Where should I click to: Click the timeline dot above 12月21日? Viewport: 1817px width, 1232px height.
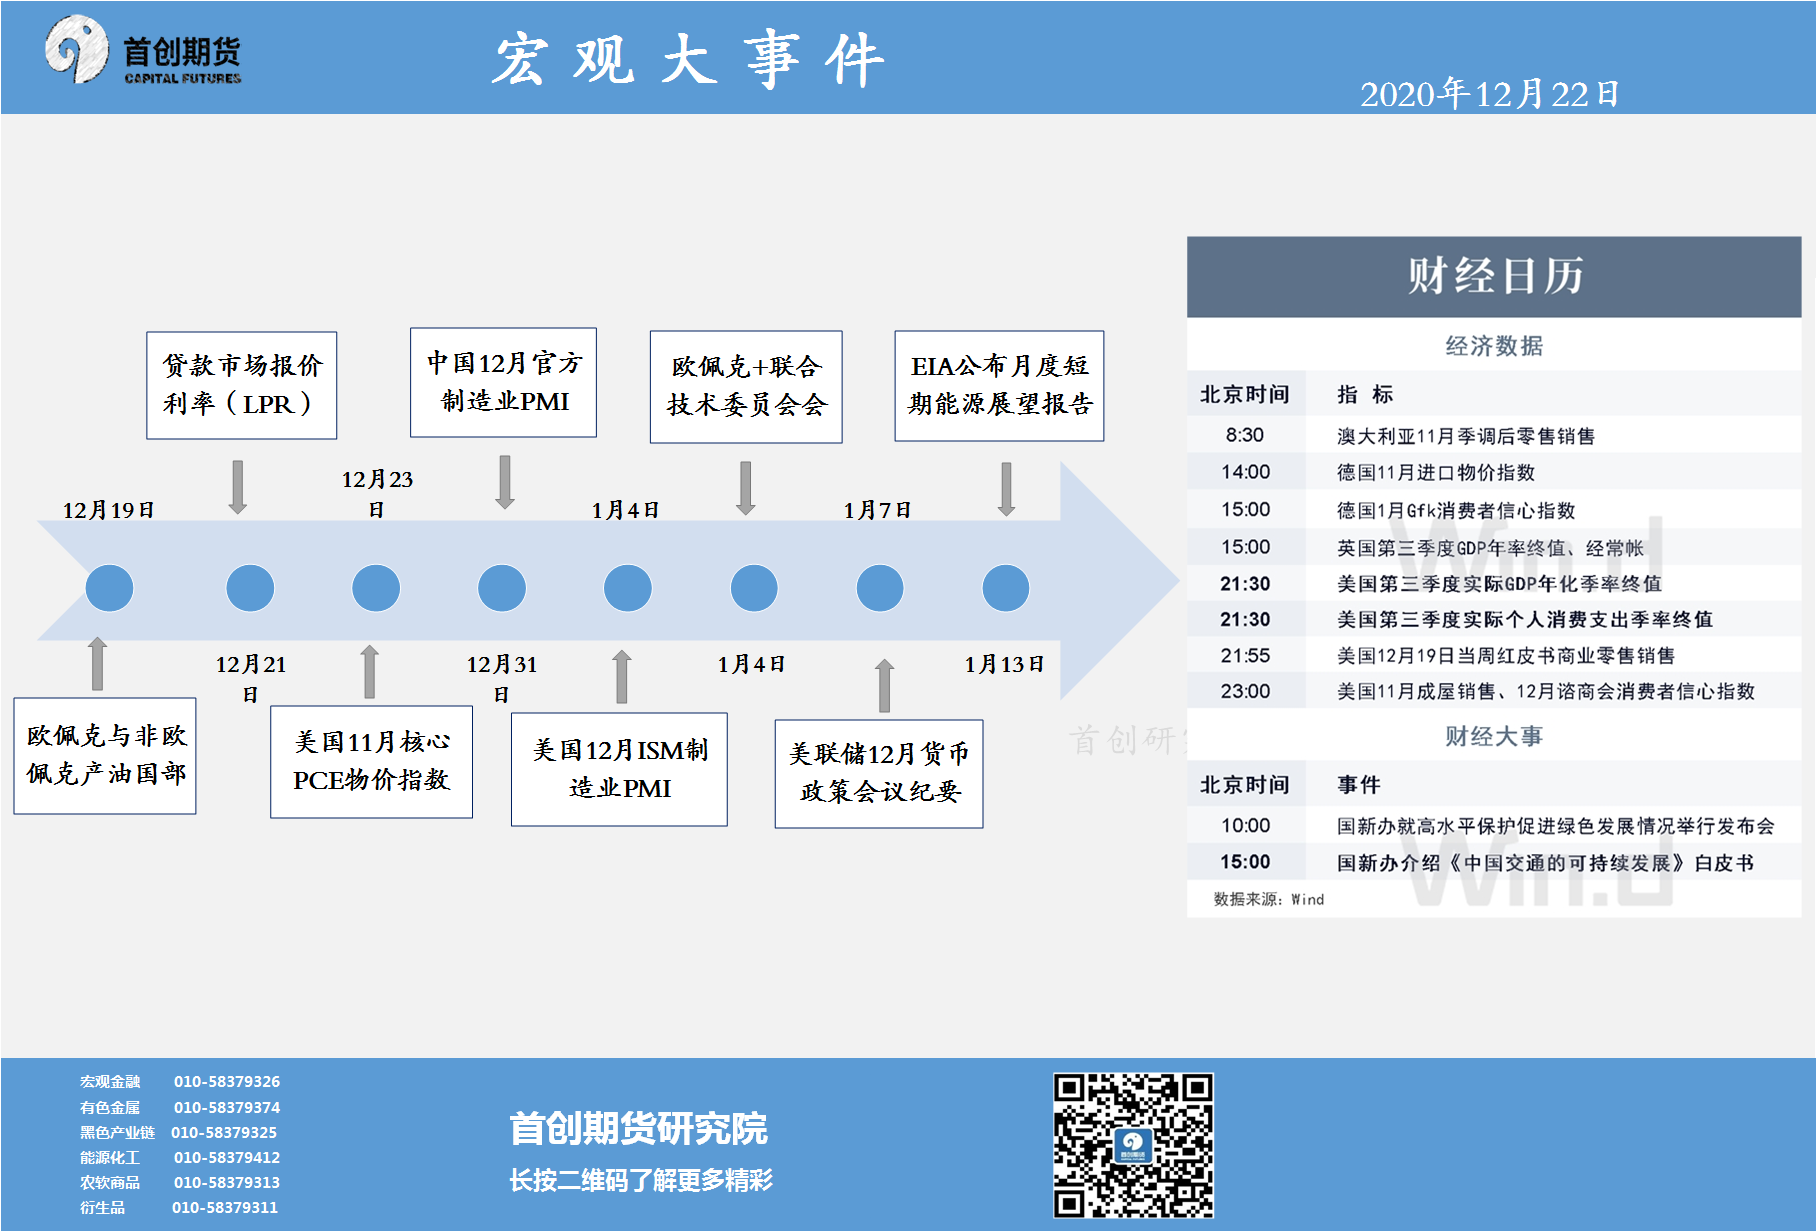tap(250, 588)
